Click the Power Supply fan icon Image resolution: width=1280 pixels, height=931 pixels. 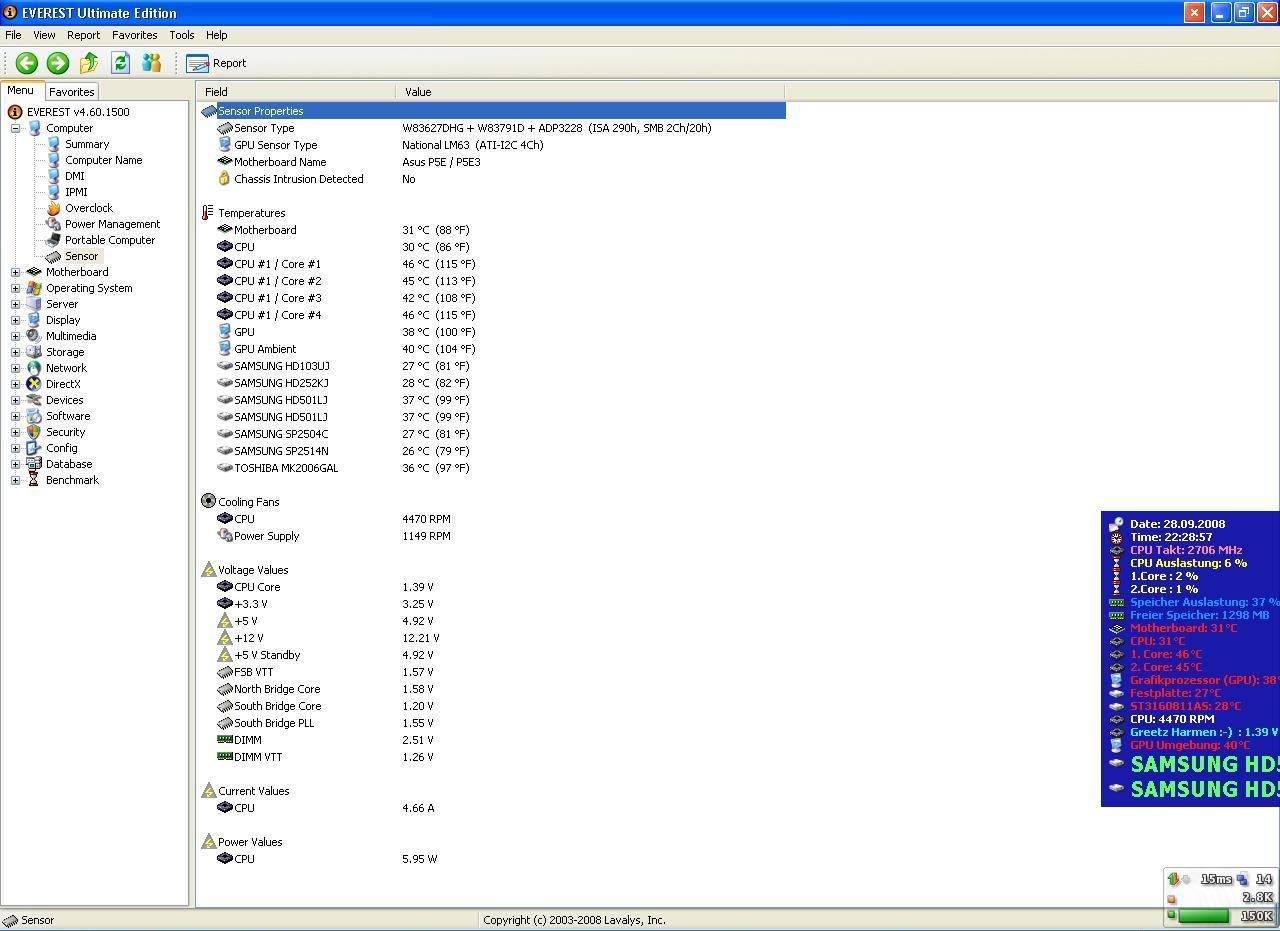click(x=224, y=536)
